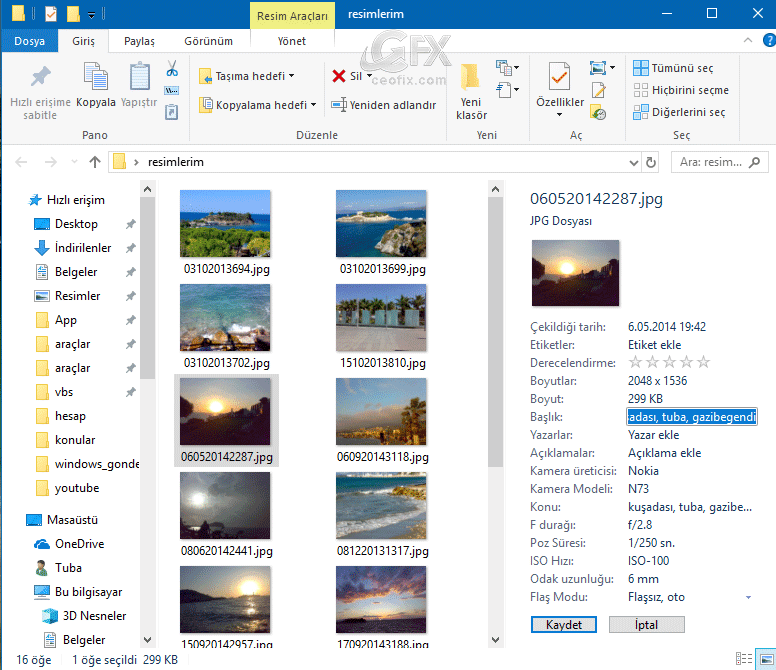Collapse the ribbon with the chevron

coord(748,40)
